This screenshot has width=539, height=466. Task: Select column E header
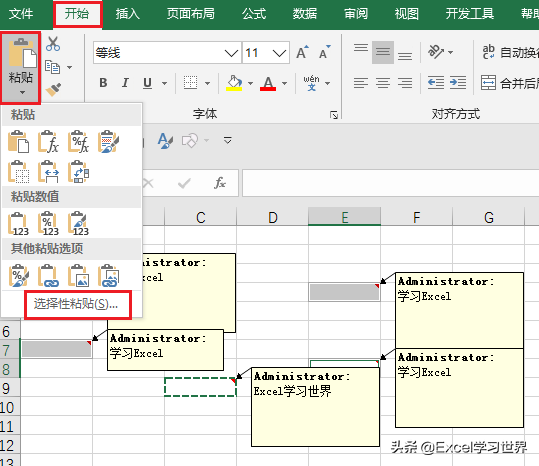point(344,217)
